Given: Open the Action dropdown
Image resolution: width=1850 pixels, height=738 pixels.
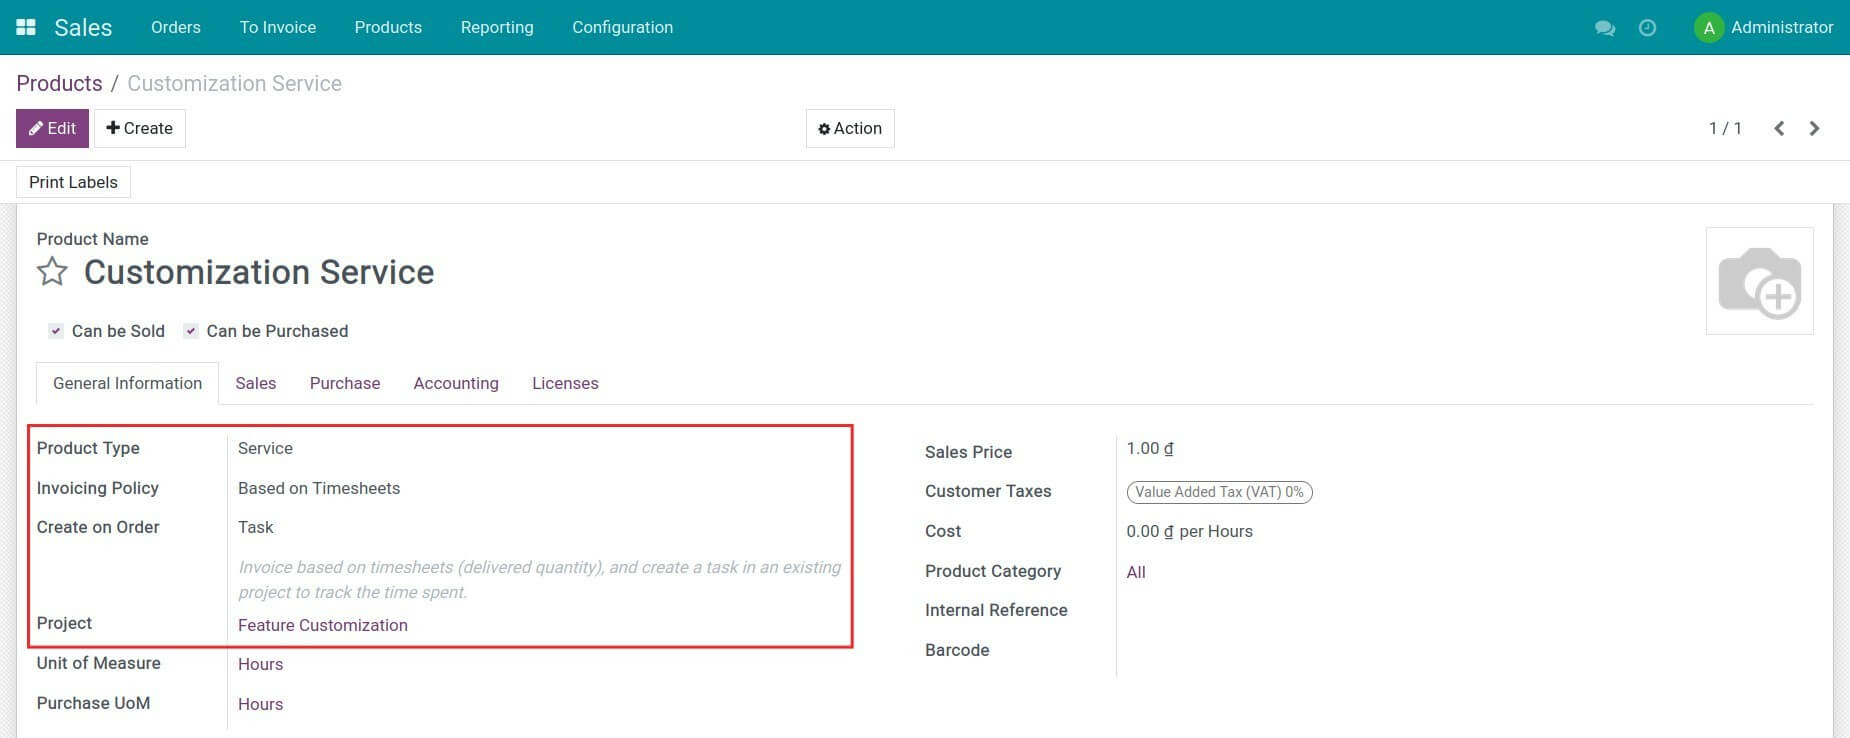Looking at the screenshot, I should point(850,128).
